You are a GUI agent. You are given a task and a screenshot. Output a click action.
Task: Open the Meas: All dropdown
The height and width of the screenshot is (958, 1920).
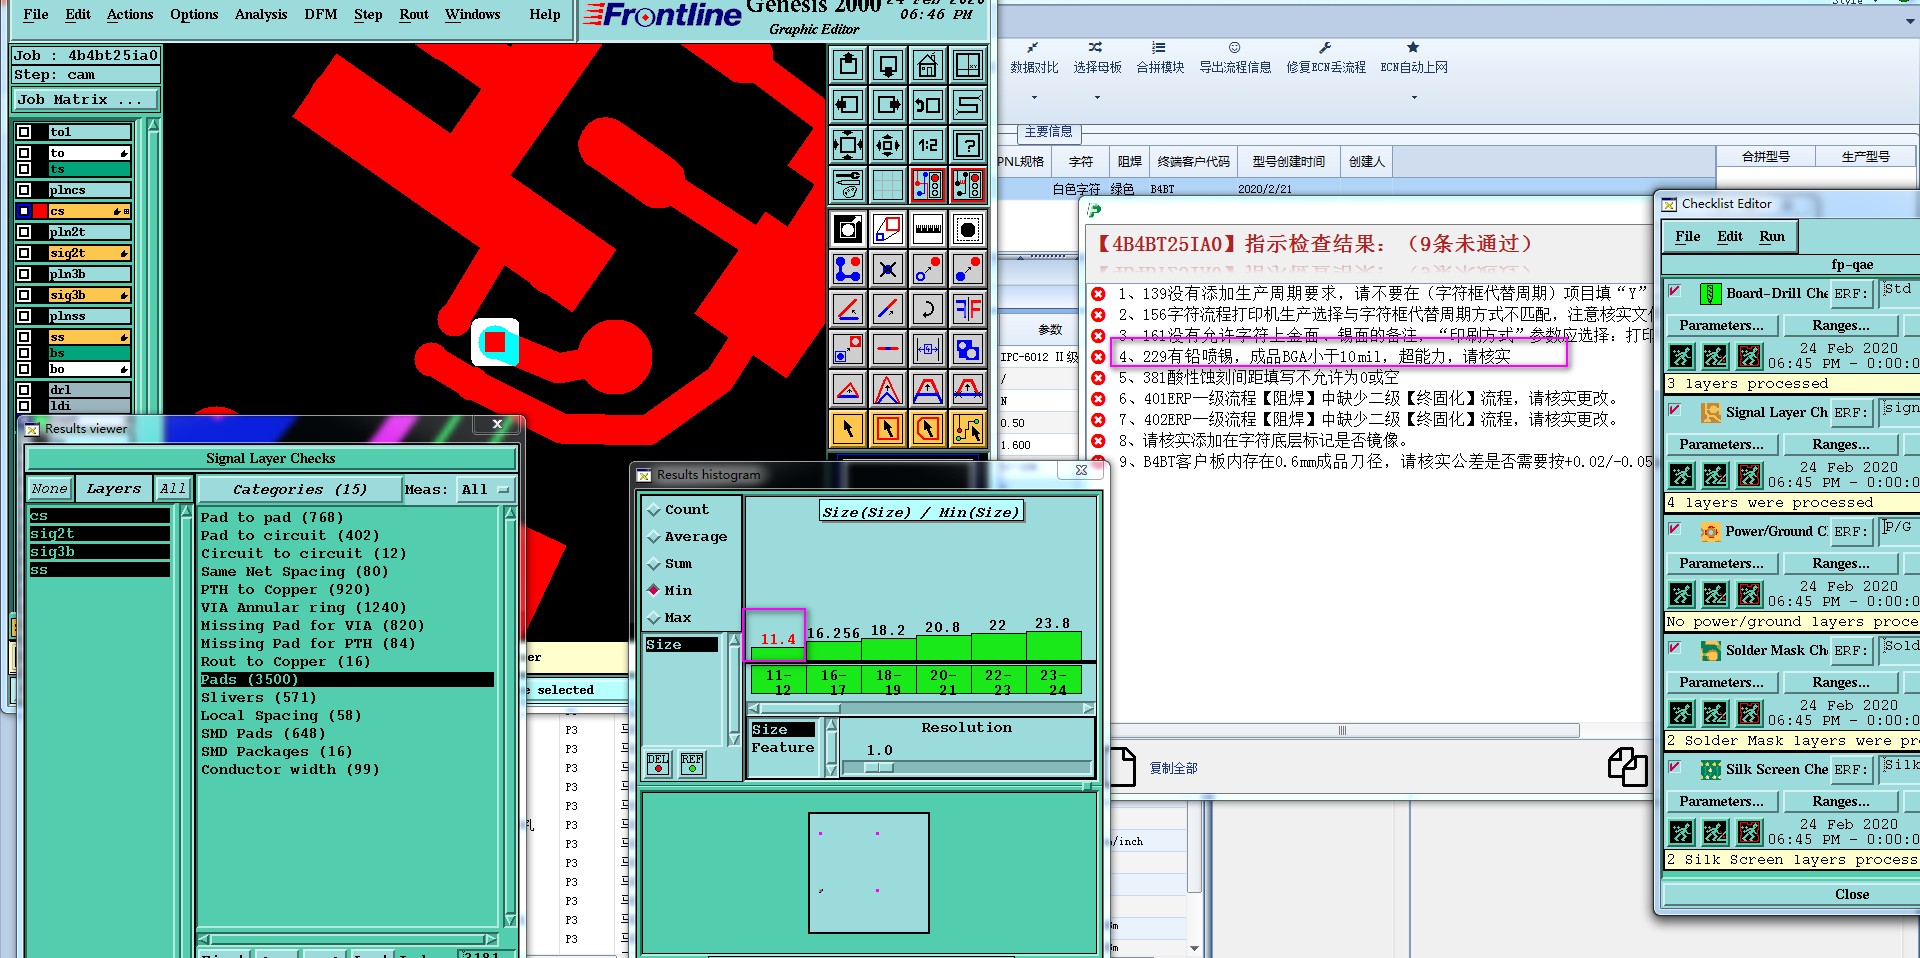coord(486,489)
